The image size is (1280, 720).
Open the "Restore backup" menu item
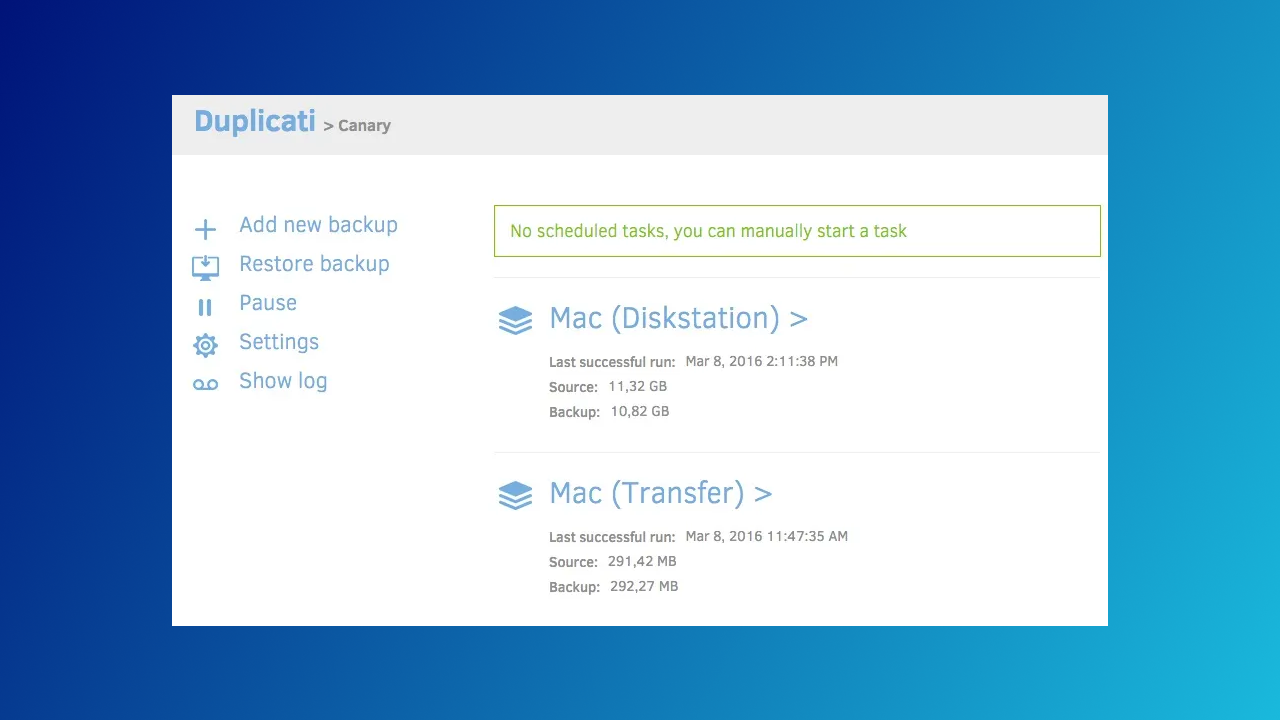pyautogui.click(x=314, y=264)
